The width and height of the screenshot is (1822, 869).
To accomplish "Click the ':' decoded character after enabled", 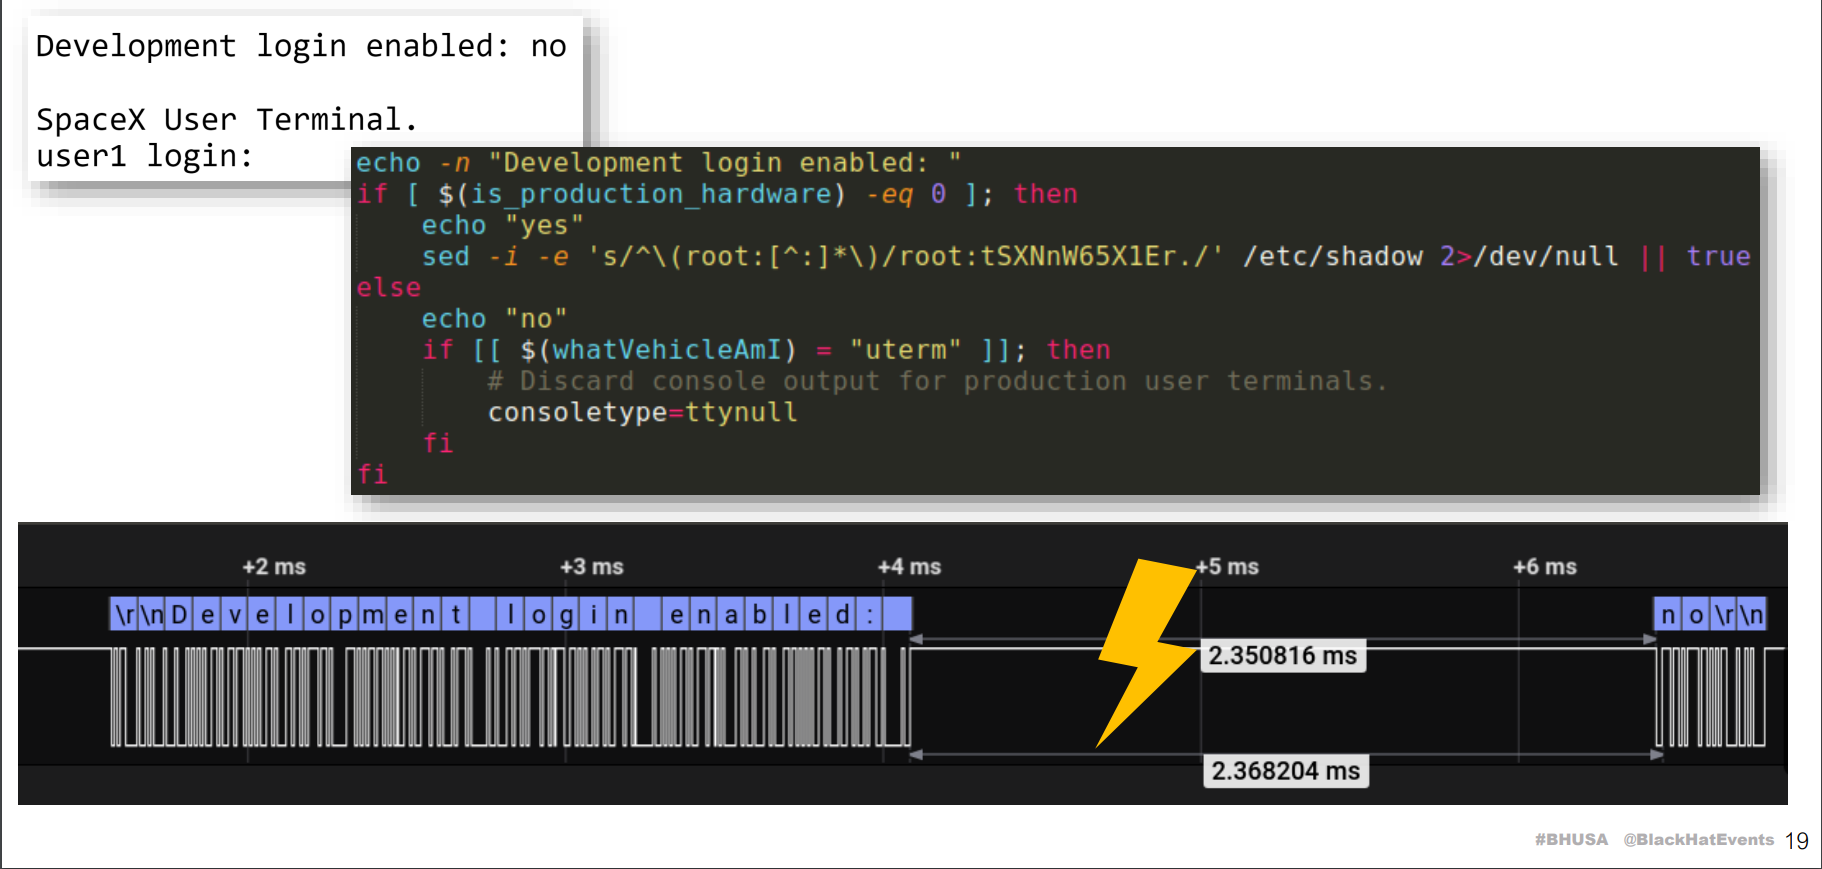I will 870,614.
